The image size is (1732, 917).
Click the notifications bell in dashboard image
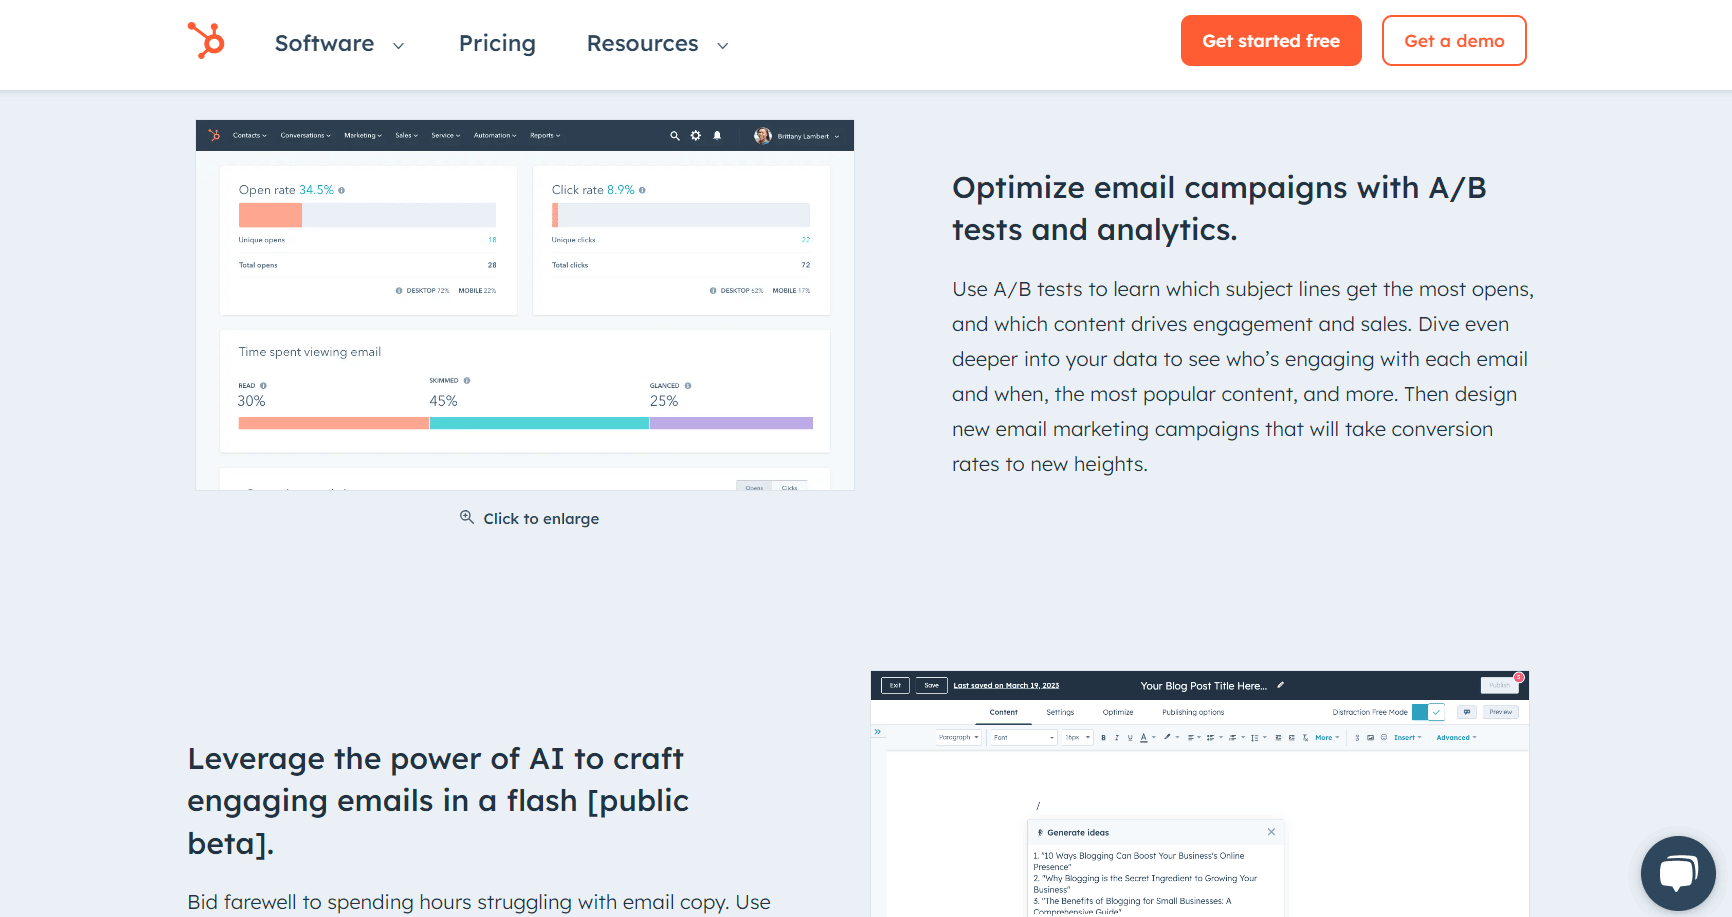tap(717, 136)
